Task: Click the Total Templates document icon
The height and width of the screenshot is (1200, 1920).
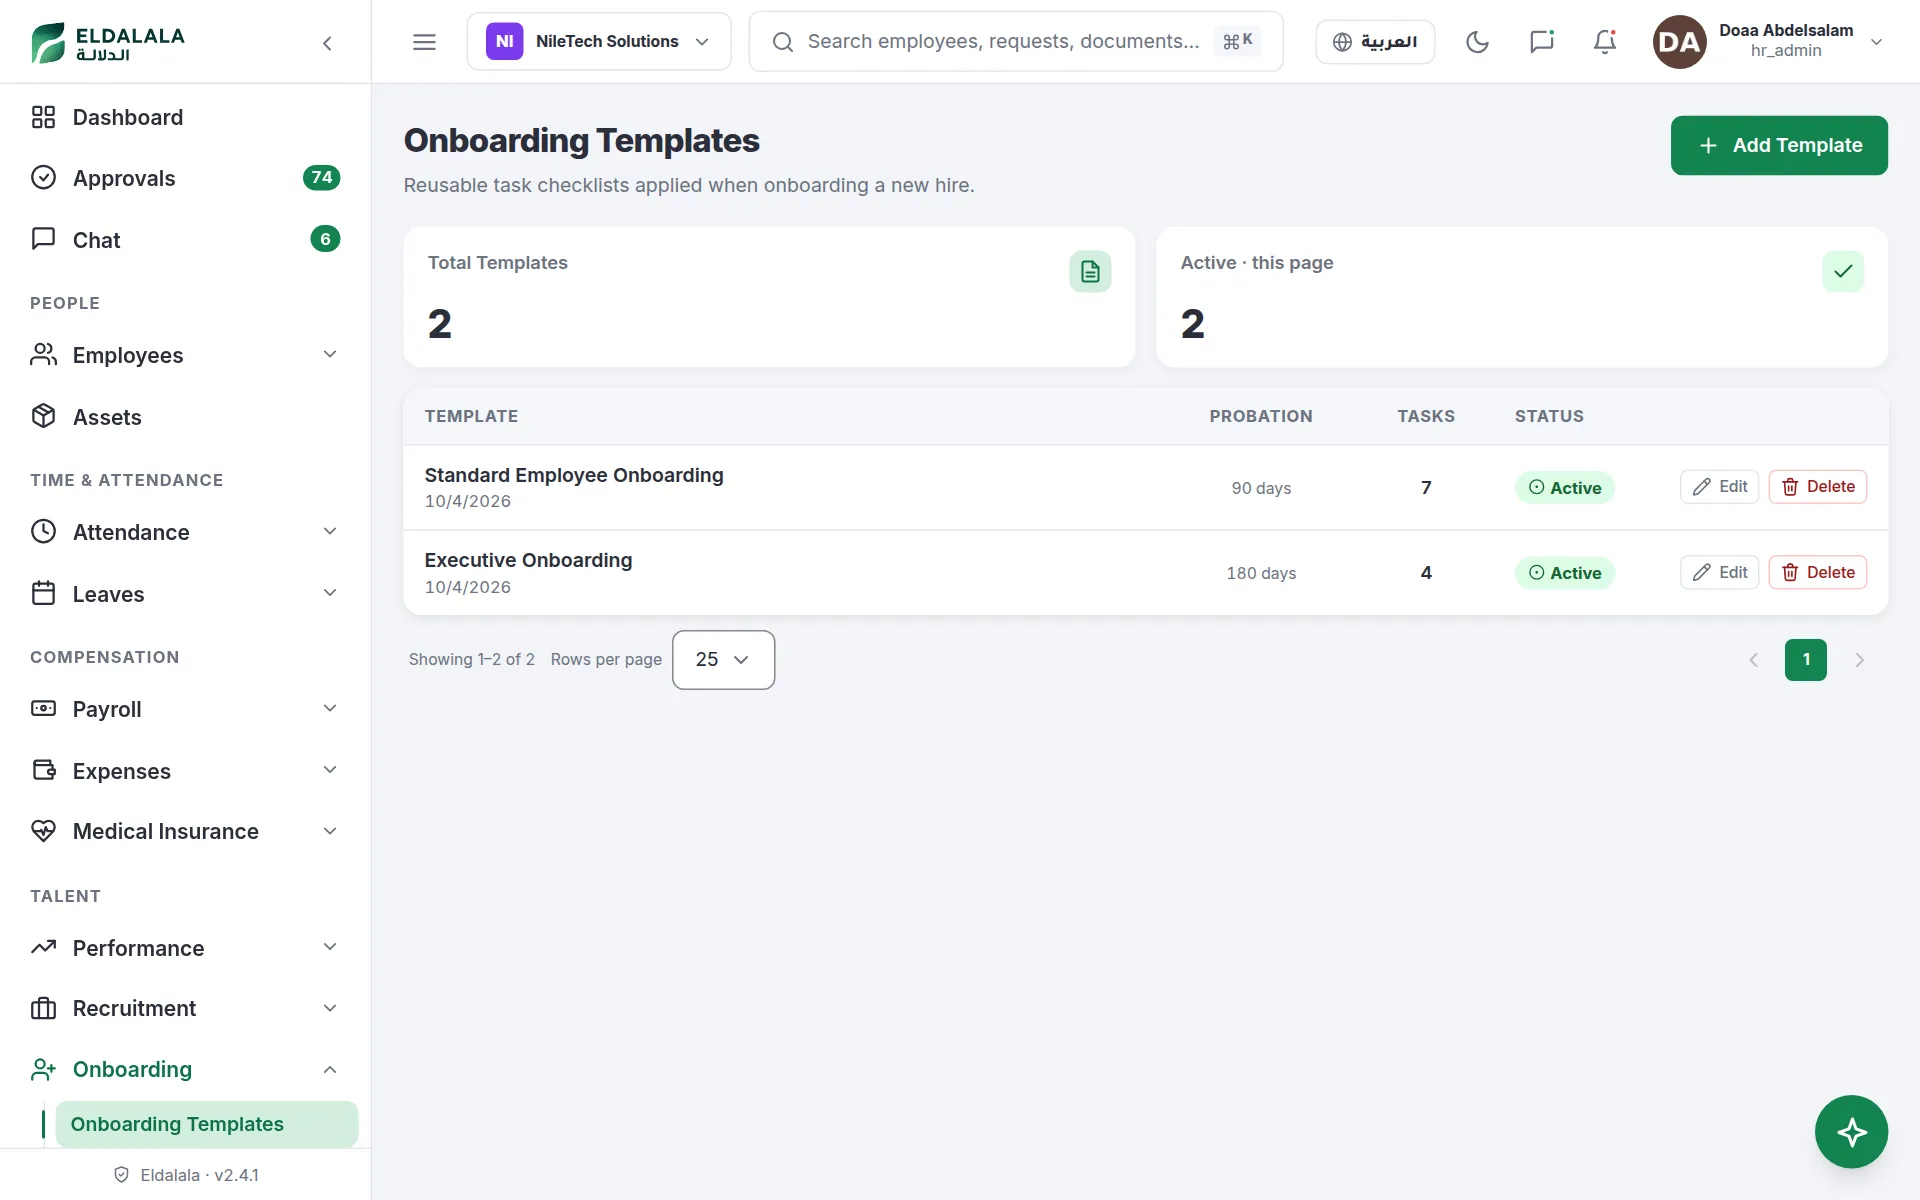Action: (x=1090, y=271)
